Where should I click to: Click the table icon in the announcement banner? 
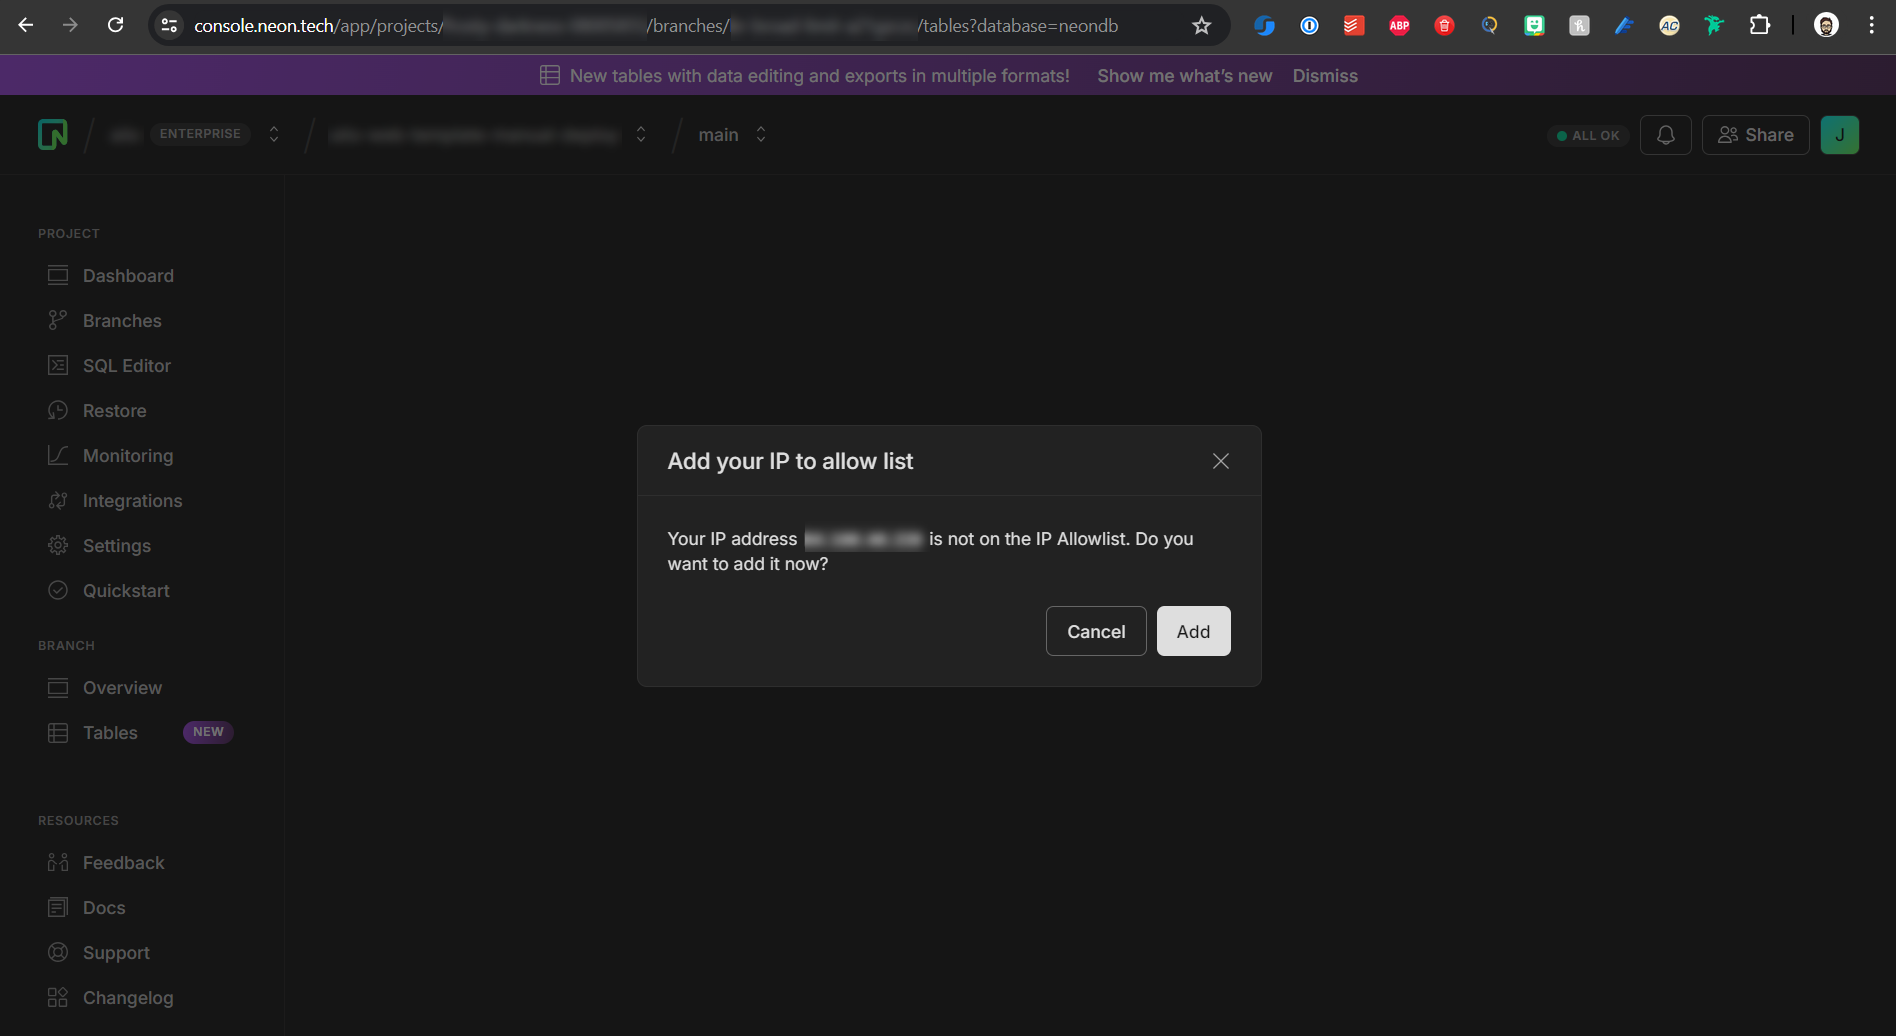tap(549, 75)
